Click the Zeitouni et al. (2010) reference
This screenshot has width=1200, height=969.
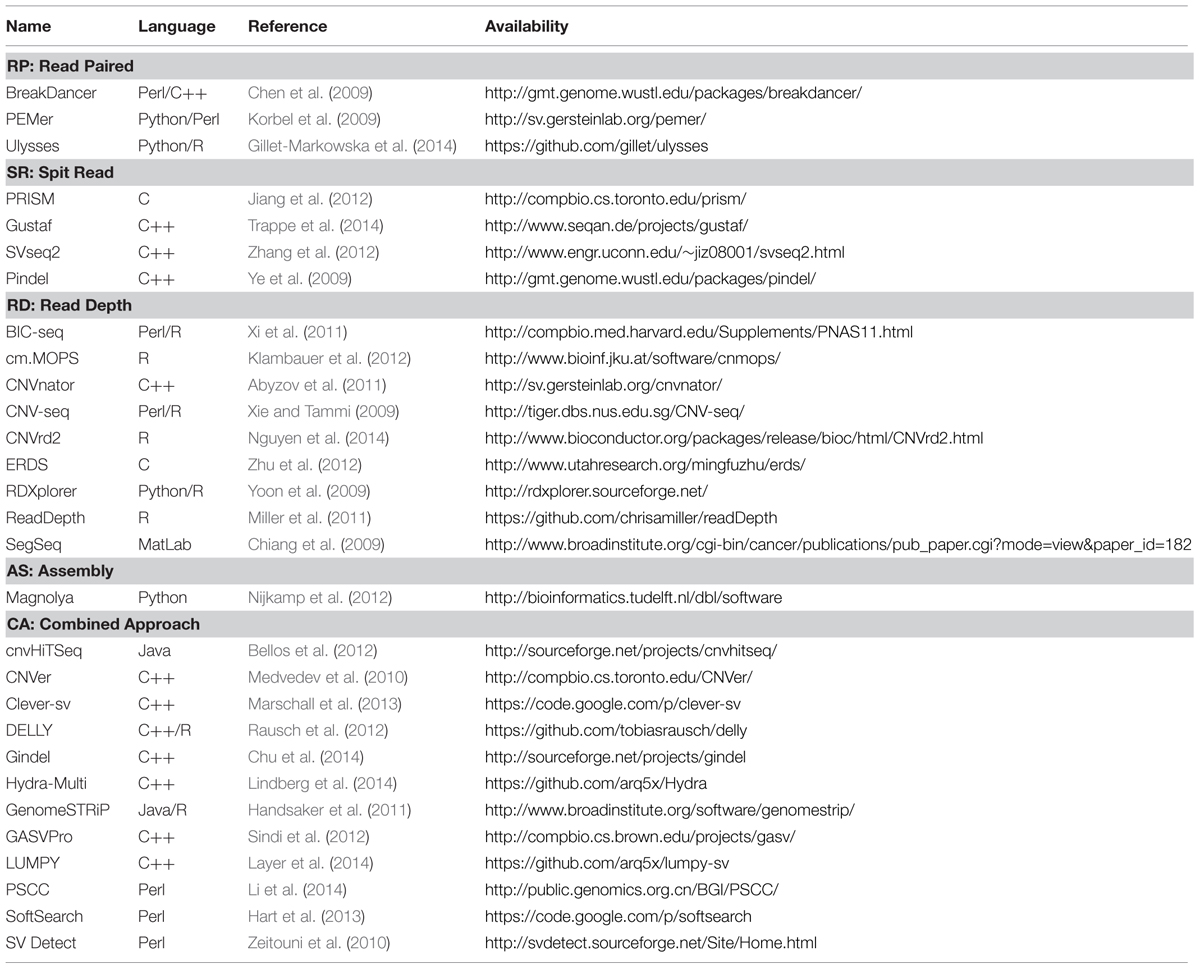(319, 942)
